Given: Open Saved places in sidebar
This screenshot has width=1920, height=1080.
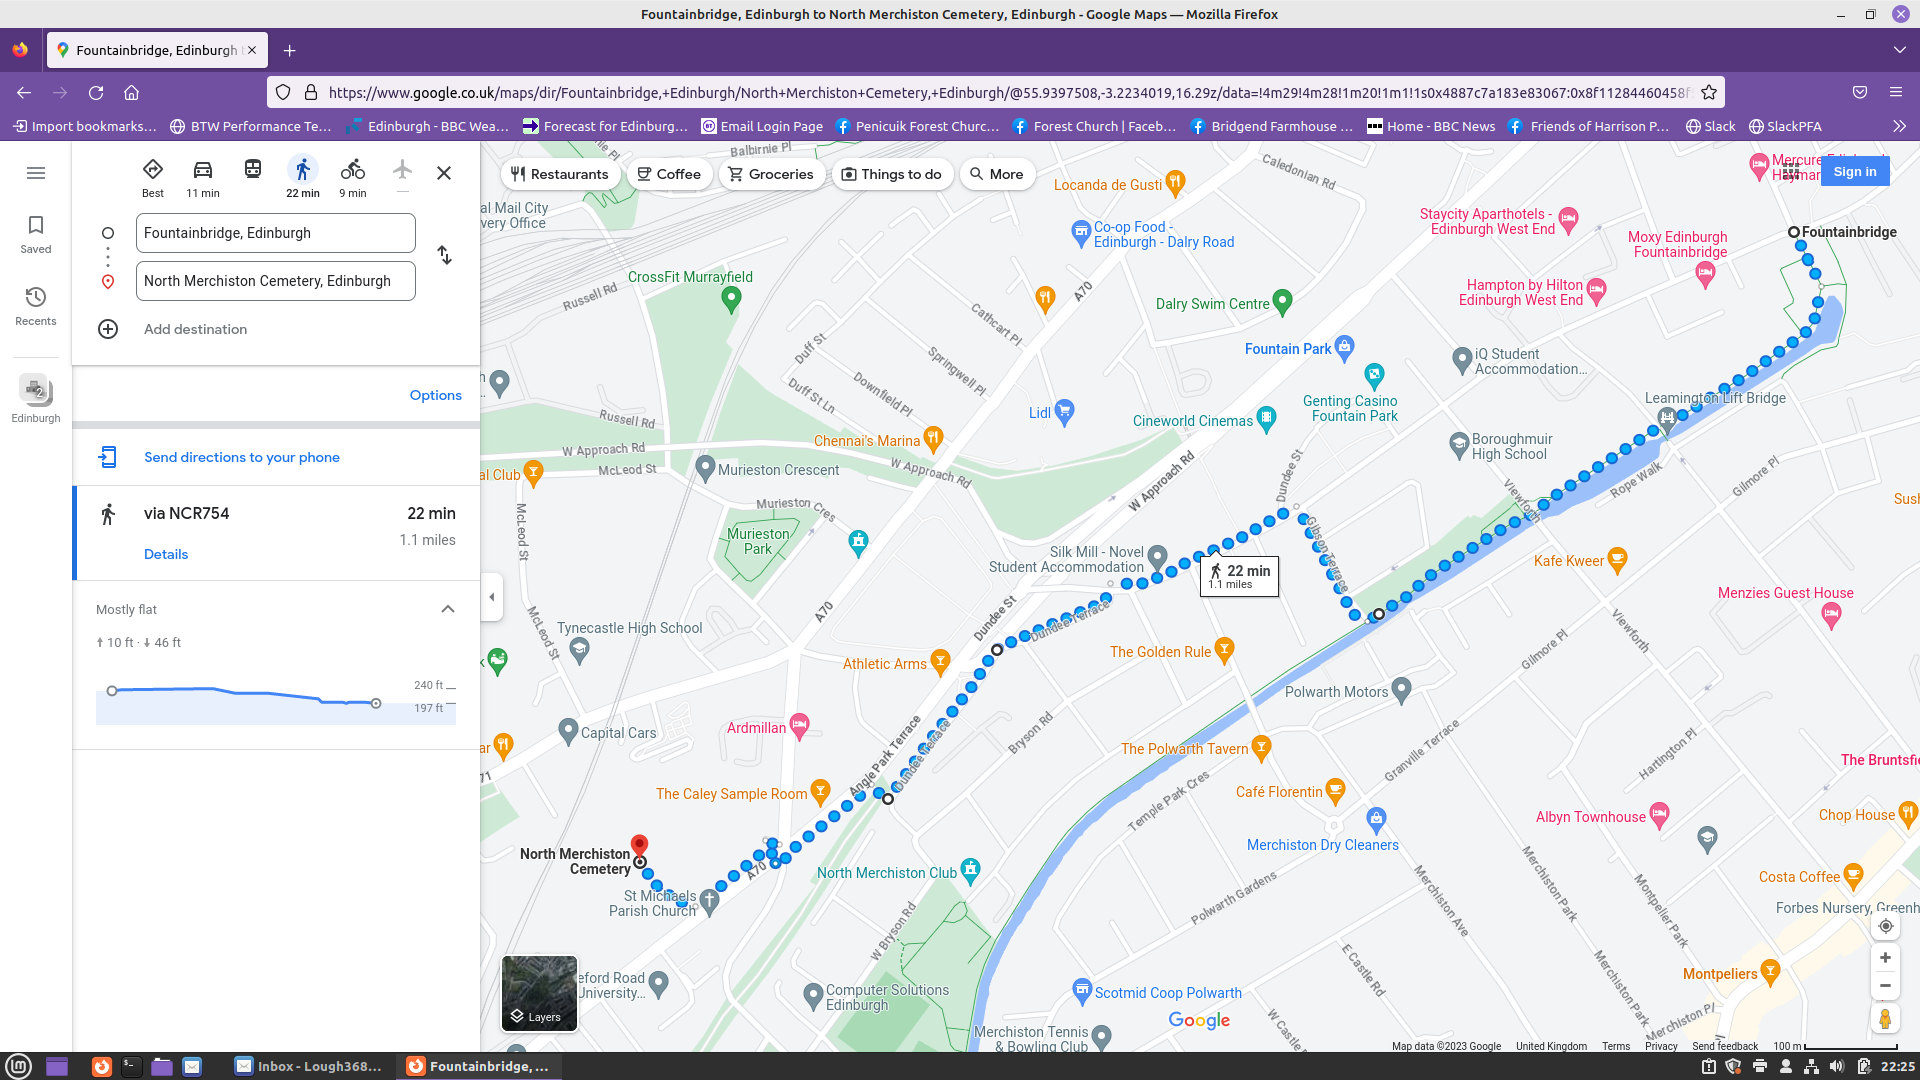Looking at the screenshot, I should point(36,234).
